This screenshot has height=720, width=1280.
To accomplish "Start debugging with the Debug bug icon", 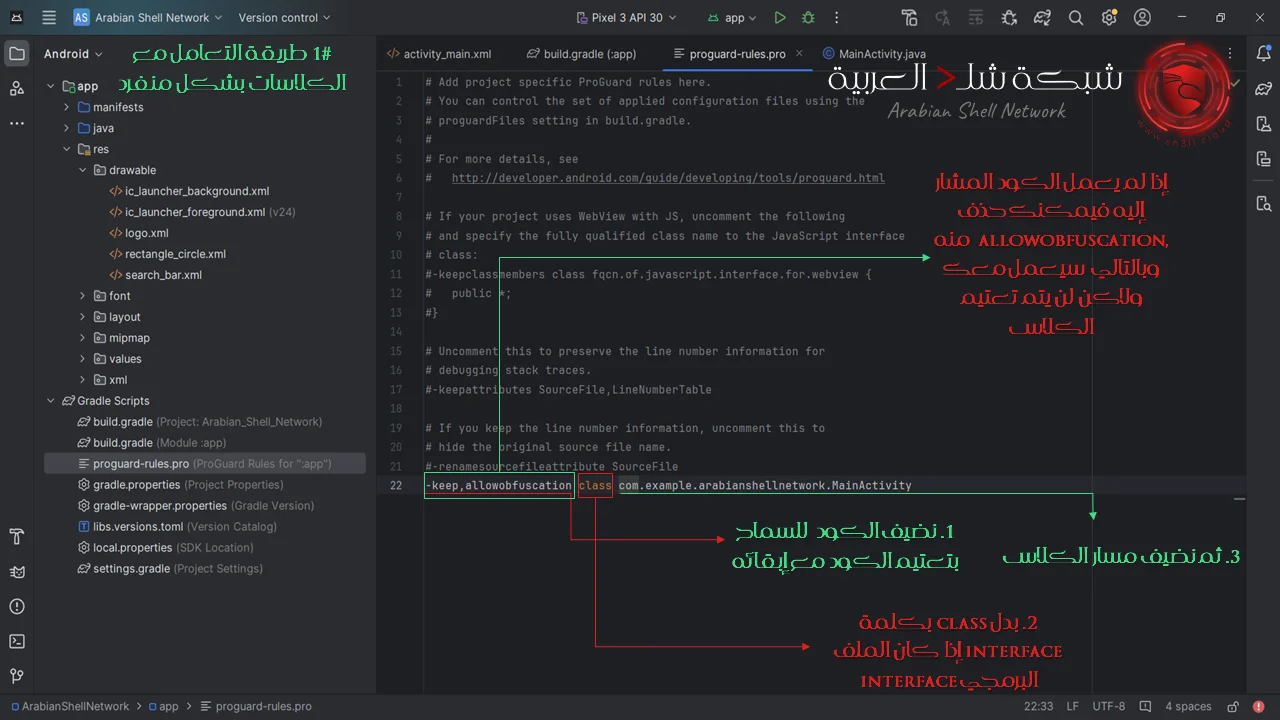I will click(808, 18).
